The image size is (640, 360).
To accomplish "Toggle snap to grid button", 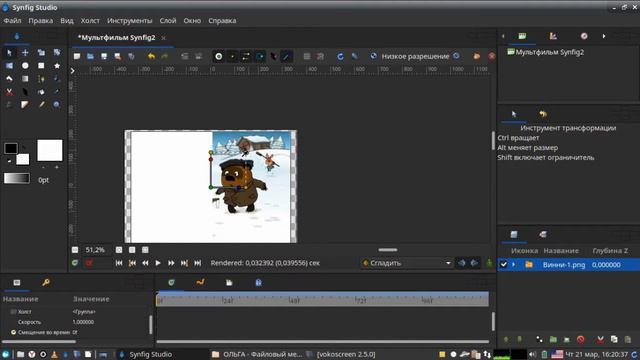I will pyautogui.click(x=320, y=56).
